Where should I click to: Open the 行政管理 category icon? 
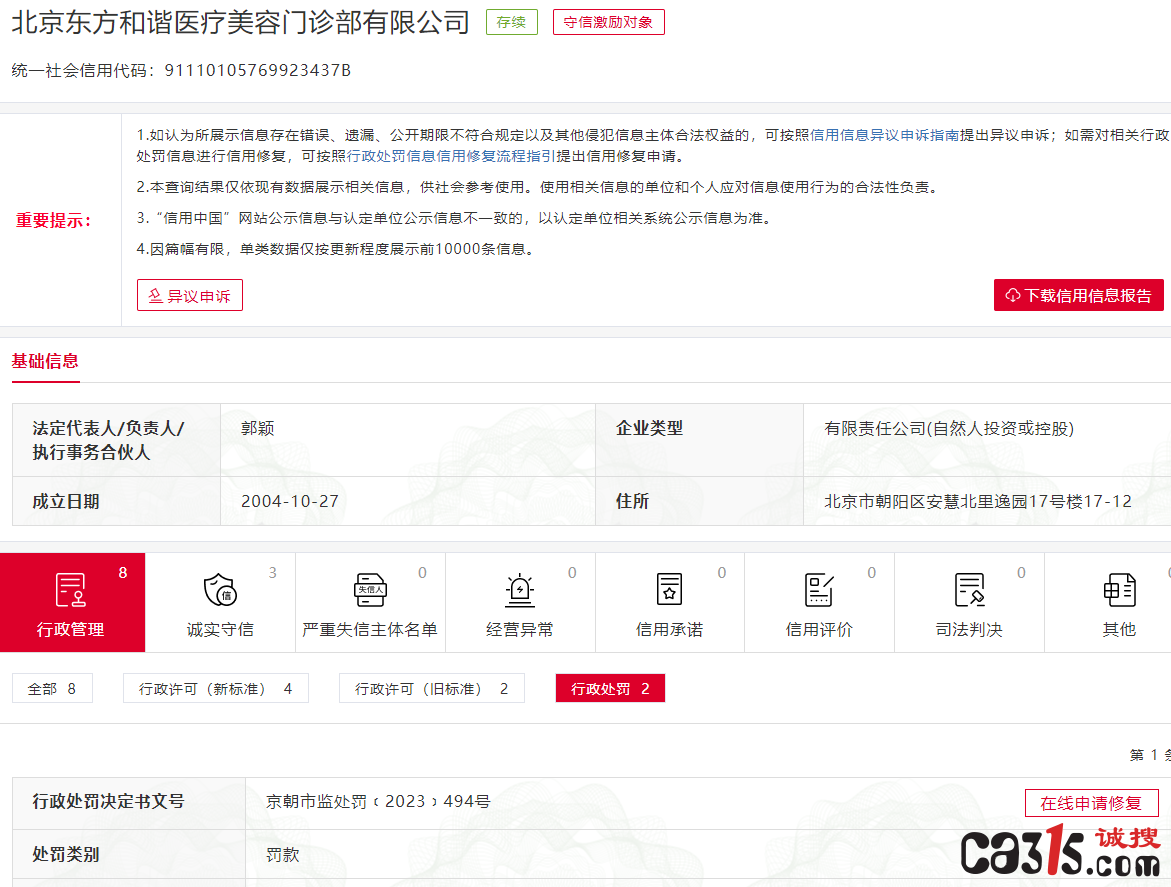coord(71,590)
